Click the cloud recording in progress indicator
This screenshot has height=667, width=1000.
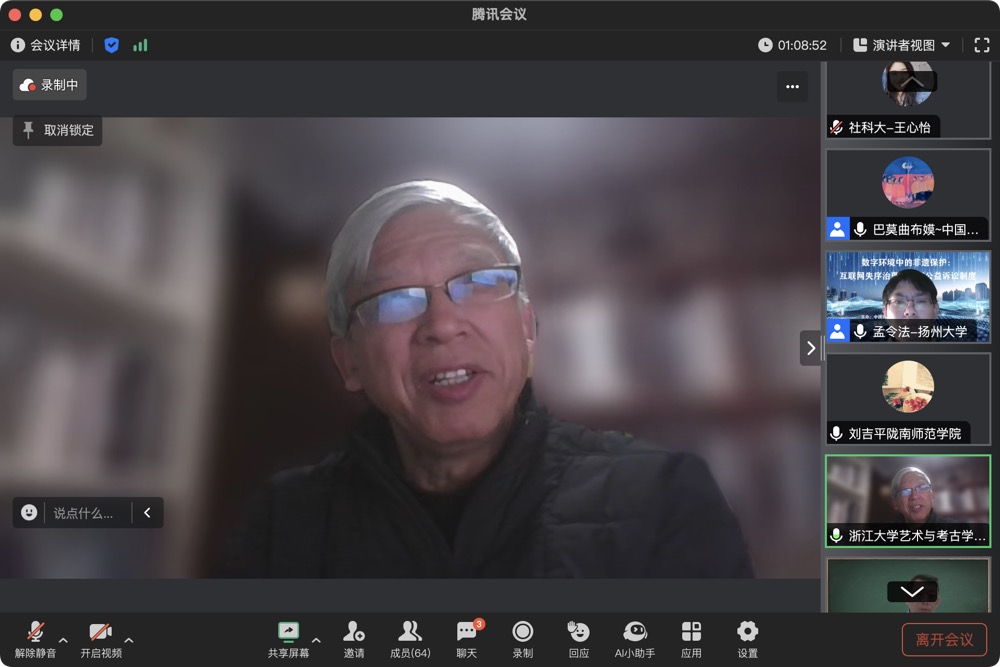pos(50,85)
